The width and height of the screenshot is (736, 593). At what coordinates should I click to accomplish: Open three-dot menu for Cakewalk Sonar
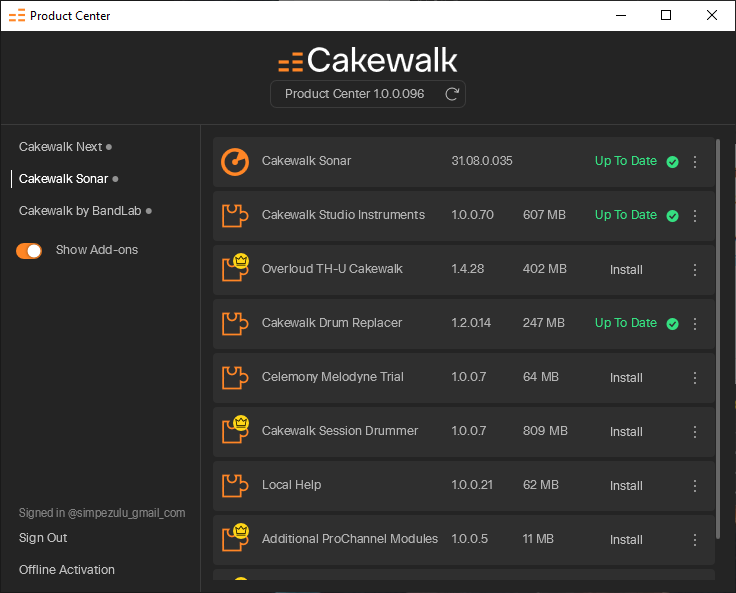click(x=695, y=162)
